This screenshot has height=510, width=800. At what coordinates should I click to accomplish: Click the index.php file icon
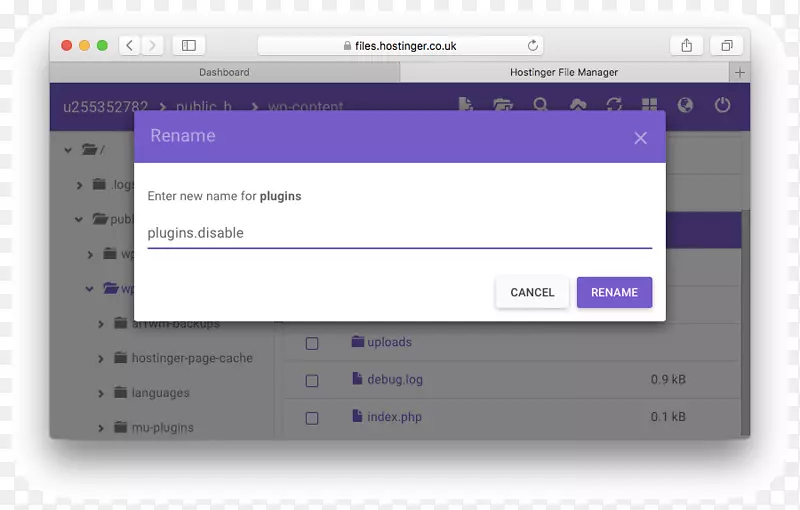357,416
